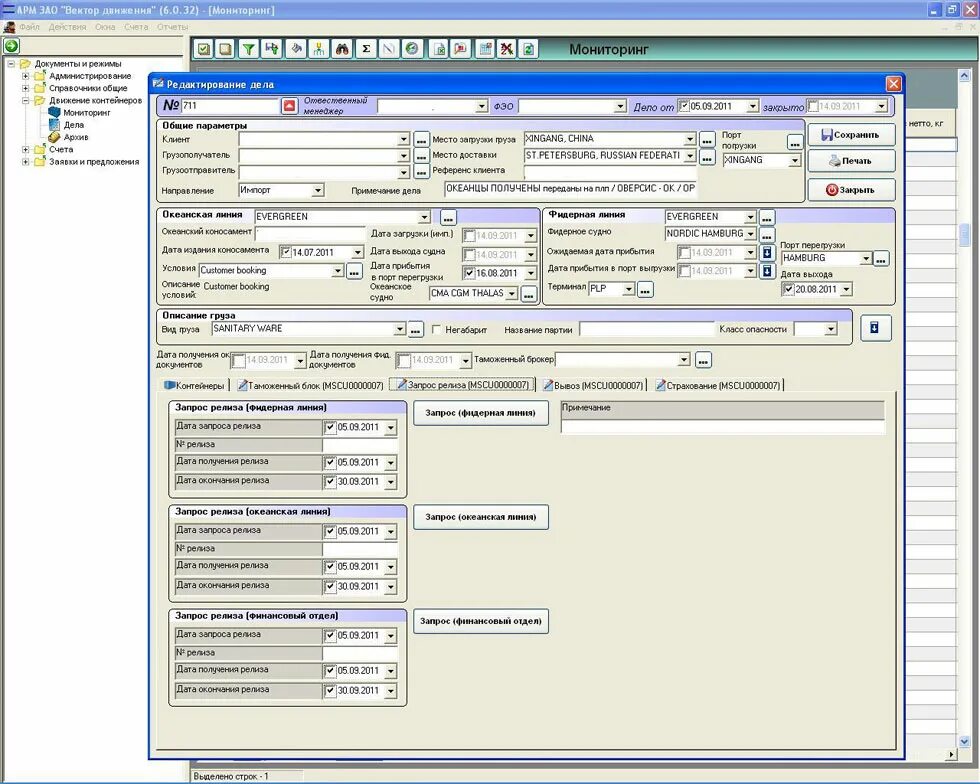Image resolution: width=980 pixels, height=784 pixels.
Task: Click ellipsis button next to Место загрузки груза
Action: point(707,139)
